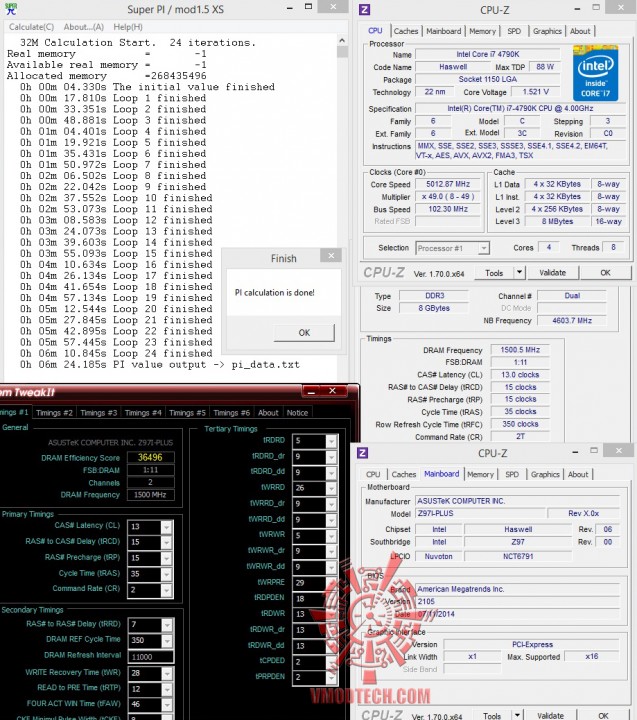Close the Finish dialog
Screen dimensions: 637x720
(x=331, y=256)
